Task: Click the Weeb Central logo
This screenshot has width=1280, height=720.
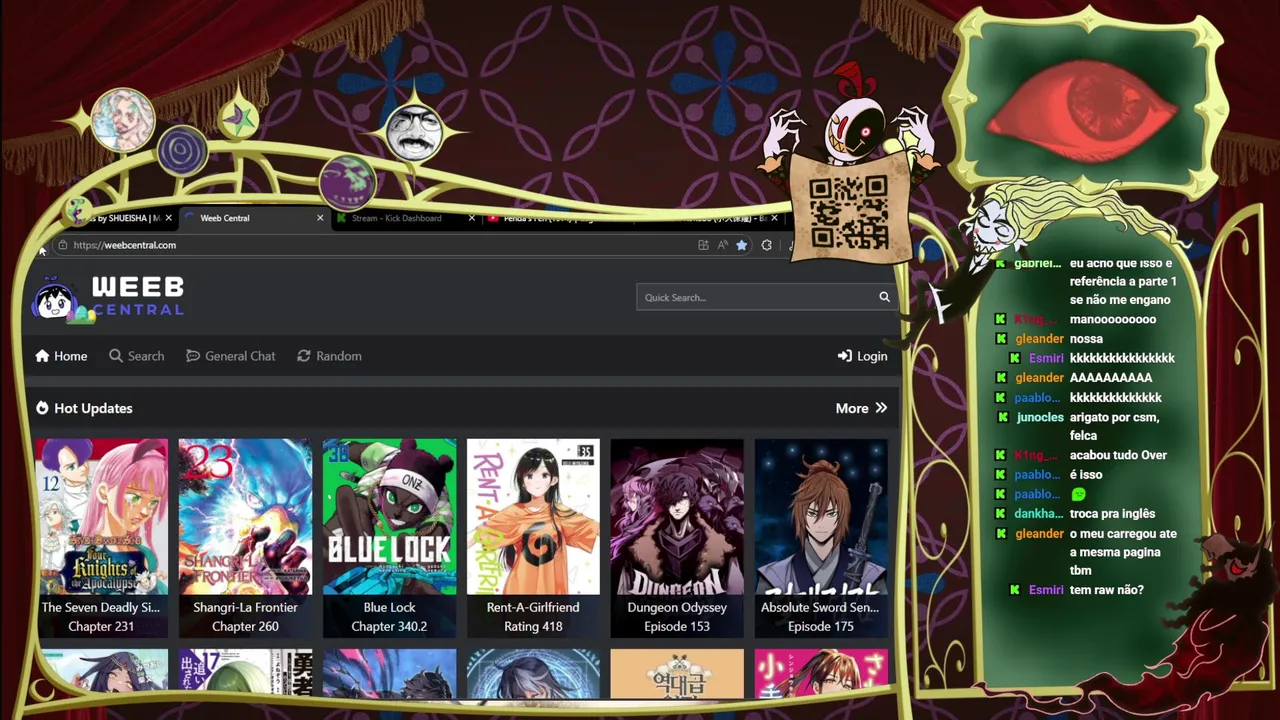Action: pyautogui.click(x=109, y=298)
